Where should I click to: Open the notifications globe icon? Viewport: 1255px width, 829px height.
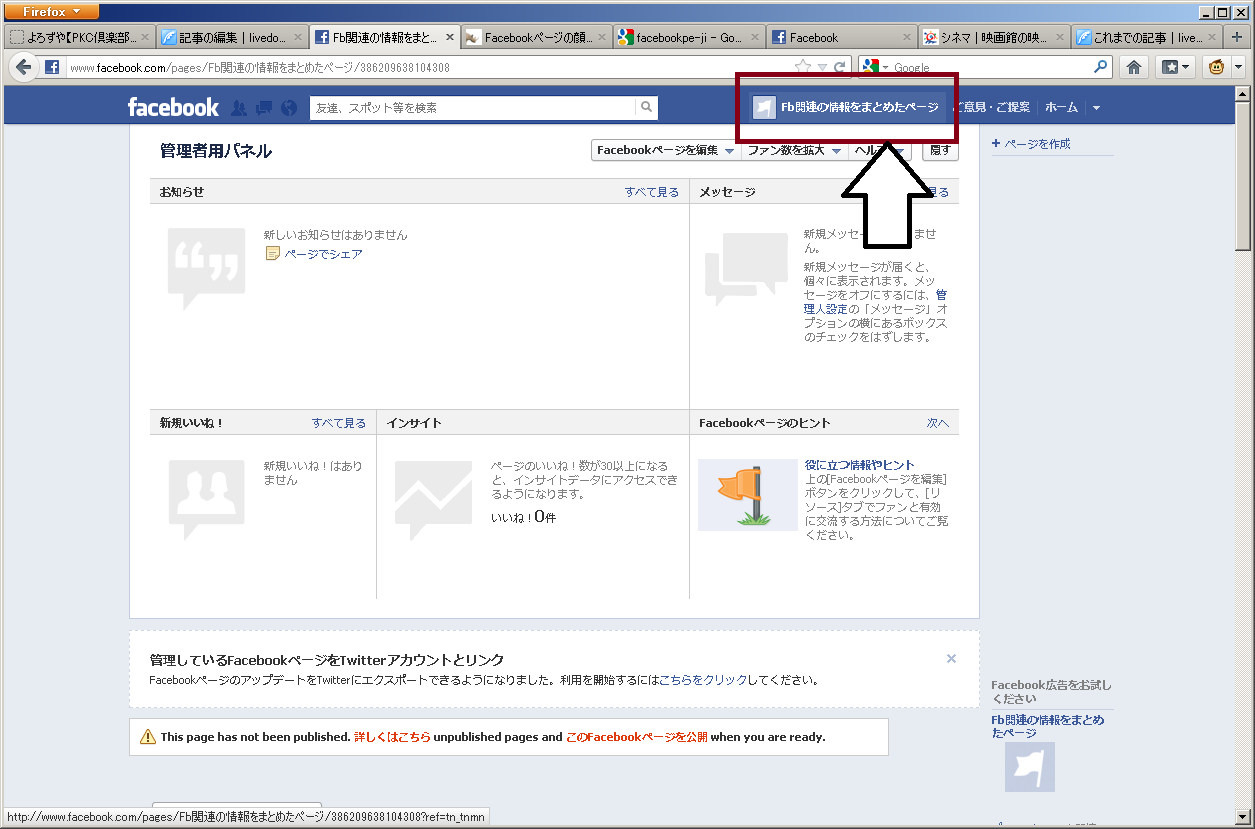pyautogui.click(x=289, y=107)
